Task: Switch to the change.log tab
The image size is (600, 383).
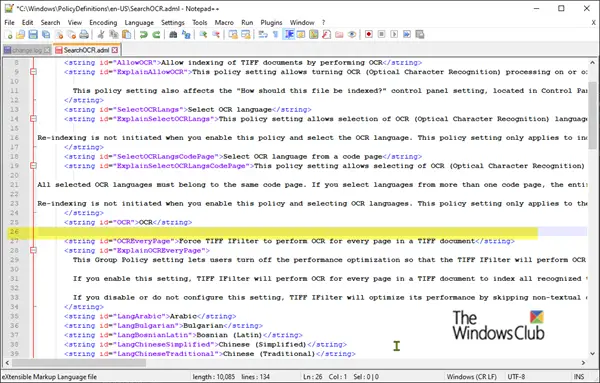Action: point(27,50)
